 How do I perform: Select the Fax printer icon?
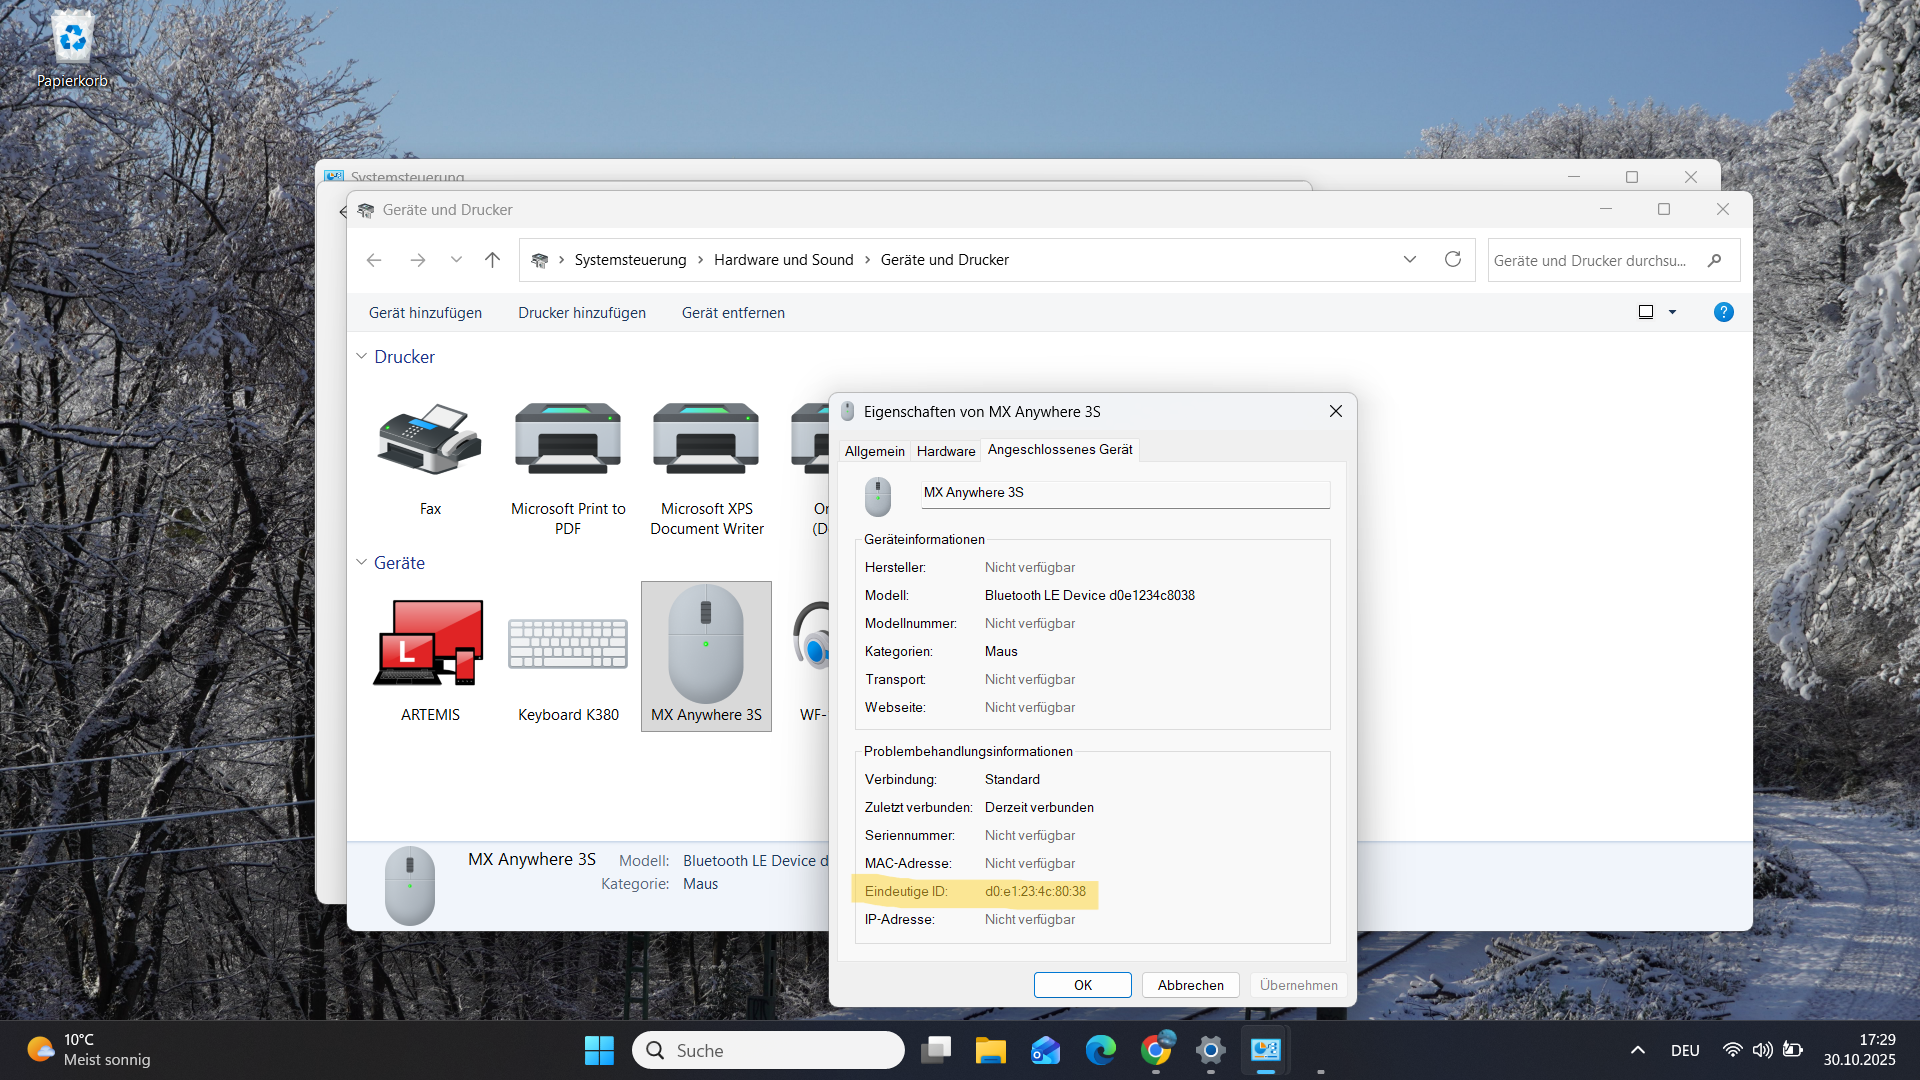click(x=430, y=440)
